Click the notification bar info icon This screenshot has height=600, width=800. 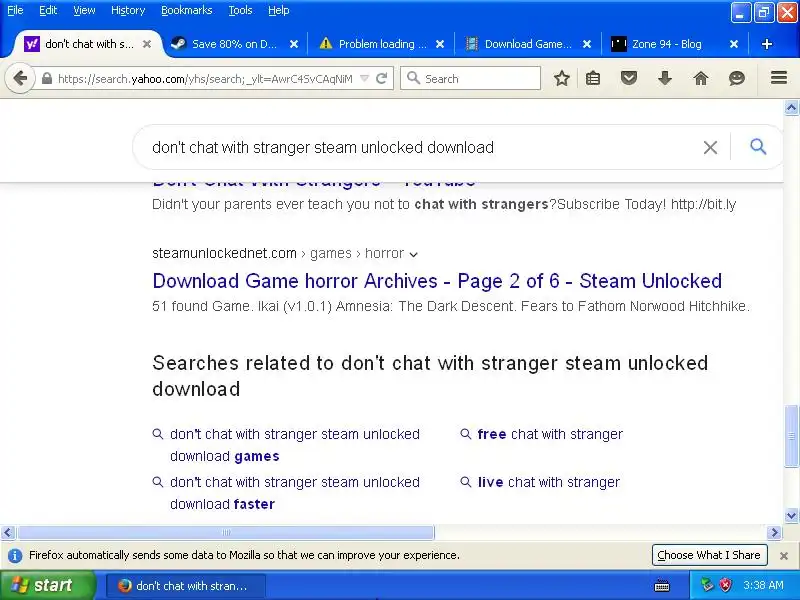pyautogui.click(x=15, y=556)
